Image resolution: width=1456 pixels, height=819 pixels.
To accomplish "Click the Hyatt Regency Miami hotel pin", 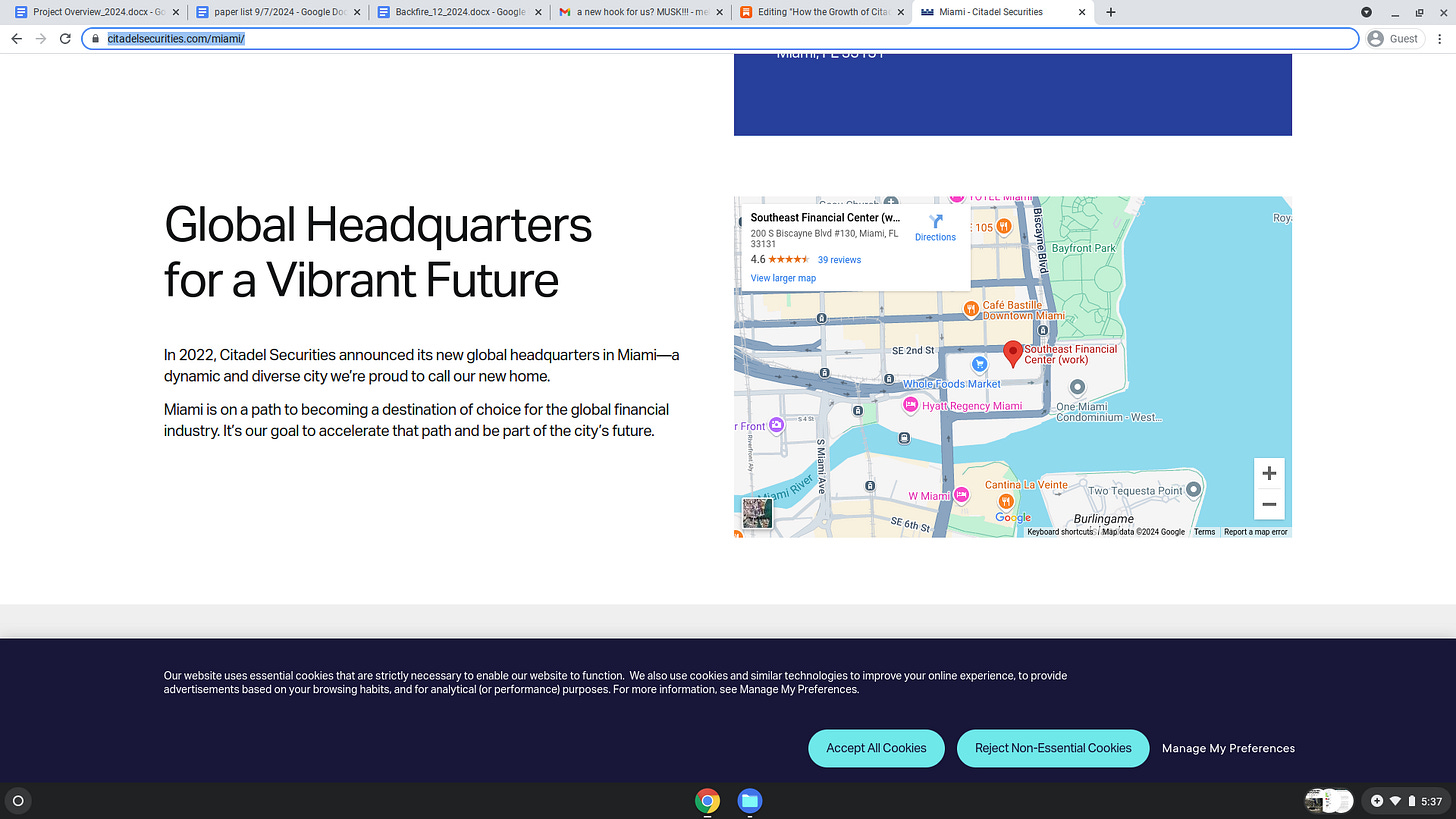I will pos(910,405).
